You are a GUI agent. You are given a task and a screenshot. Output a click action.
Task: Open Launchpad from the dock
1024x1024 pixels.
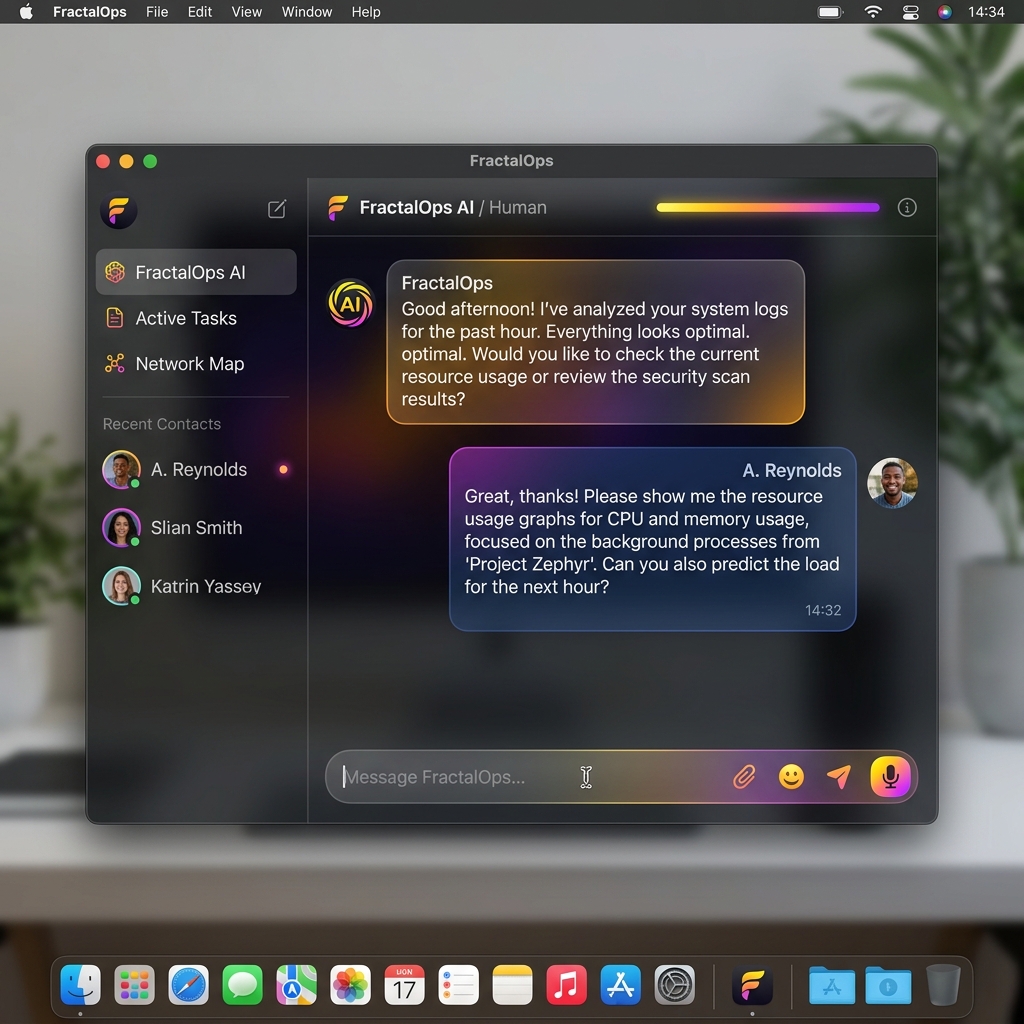pyautogui.click(x=135, y=984)
